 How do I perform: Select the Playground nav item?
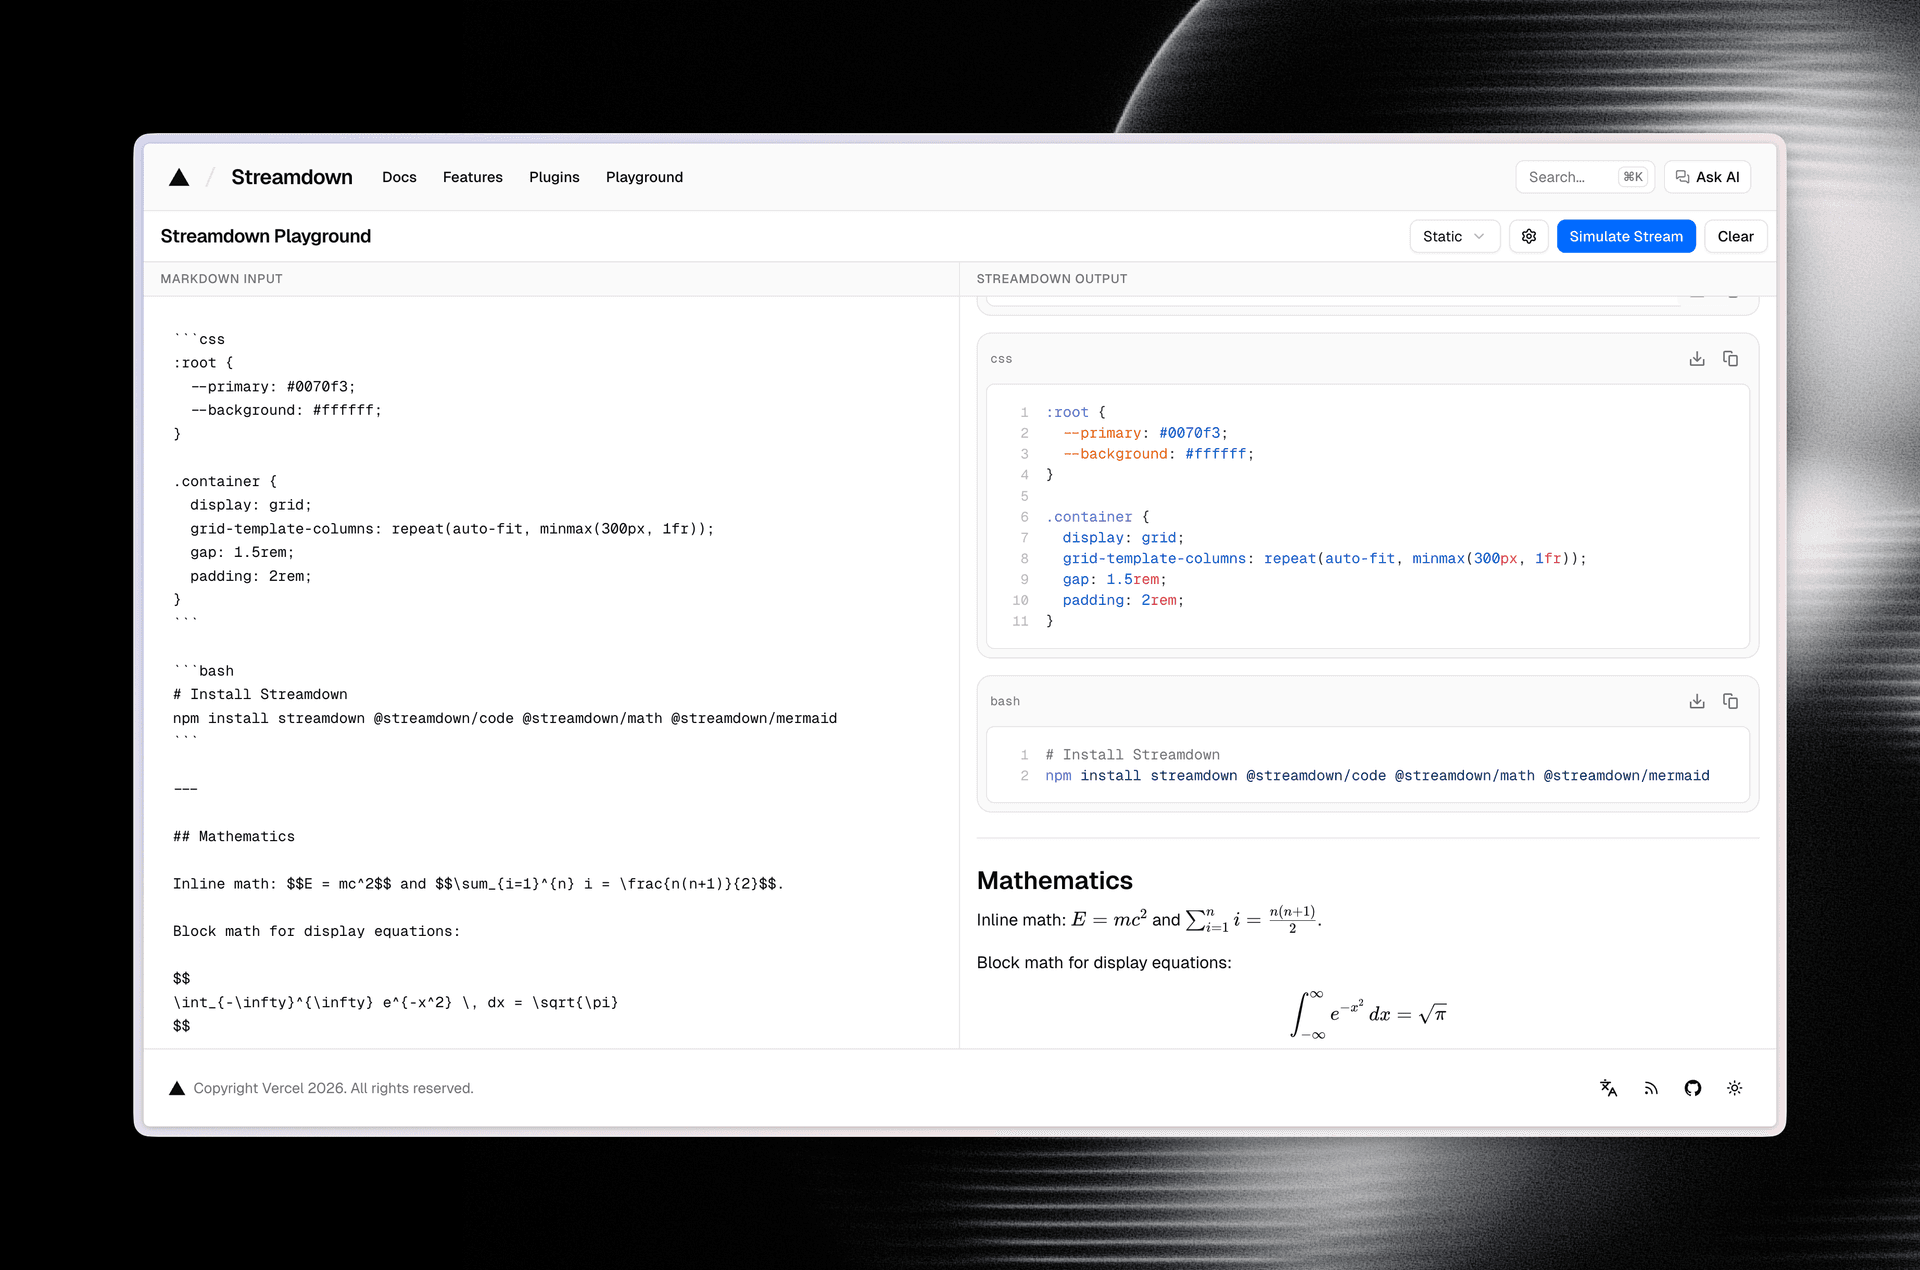pos(644,177)
